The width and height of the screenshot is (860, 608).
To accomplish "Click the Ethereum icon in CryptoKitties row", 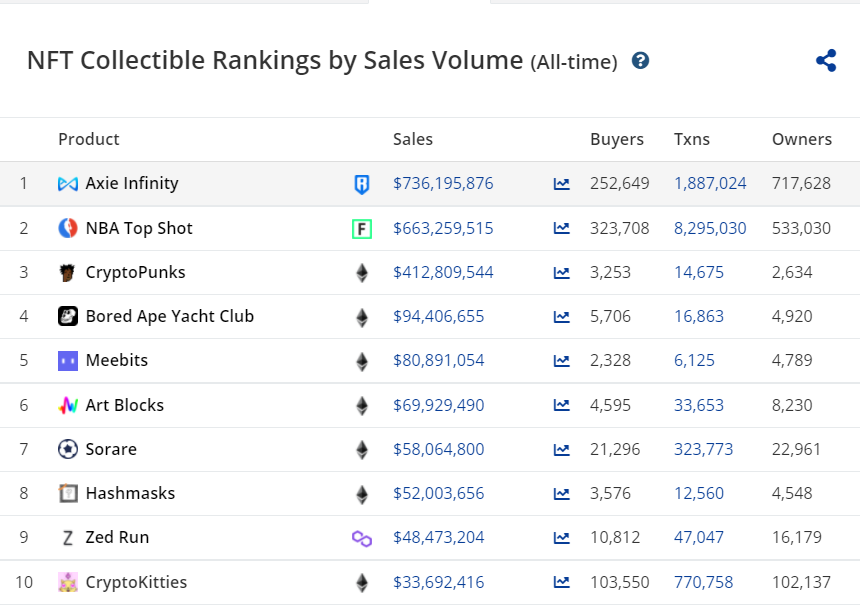I will point(362,582).
